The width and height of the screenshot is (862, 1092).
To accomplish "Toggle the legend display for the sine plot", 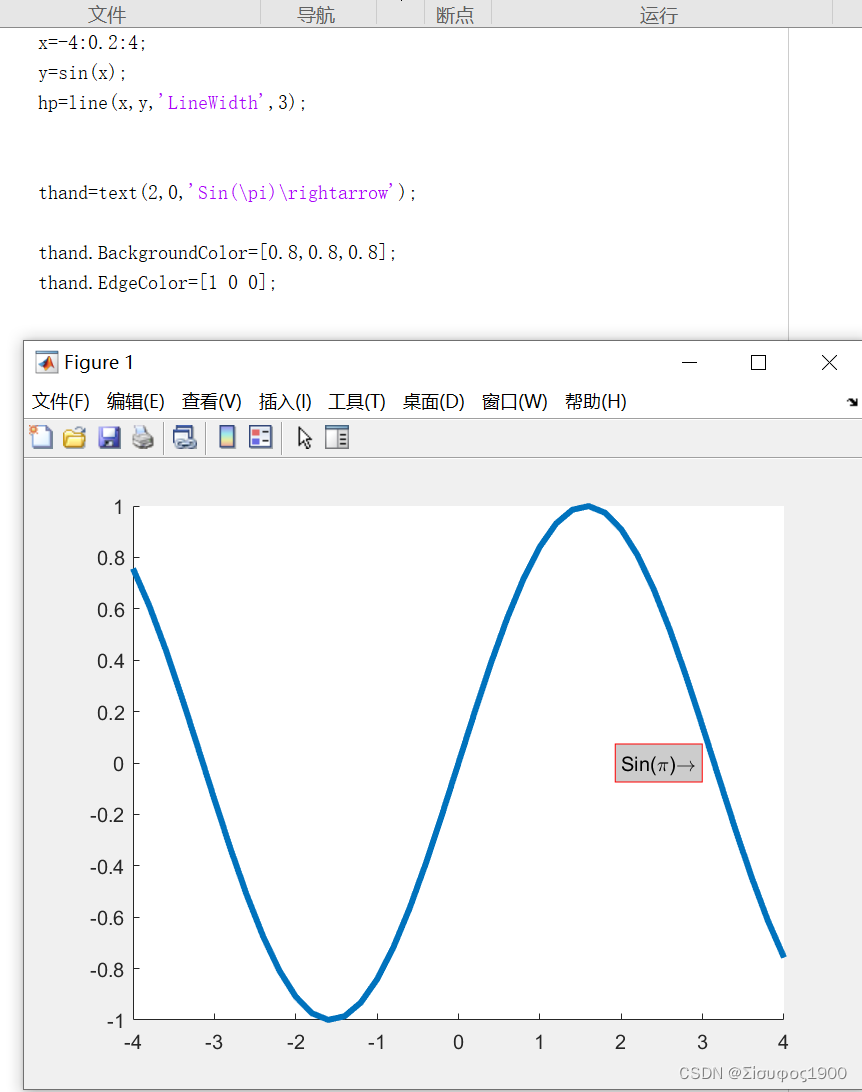I will click(260, 437).
